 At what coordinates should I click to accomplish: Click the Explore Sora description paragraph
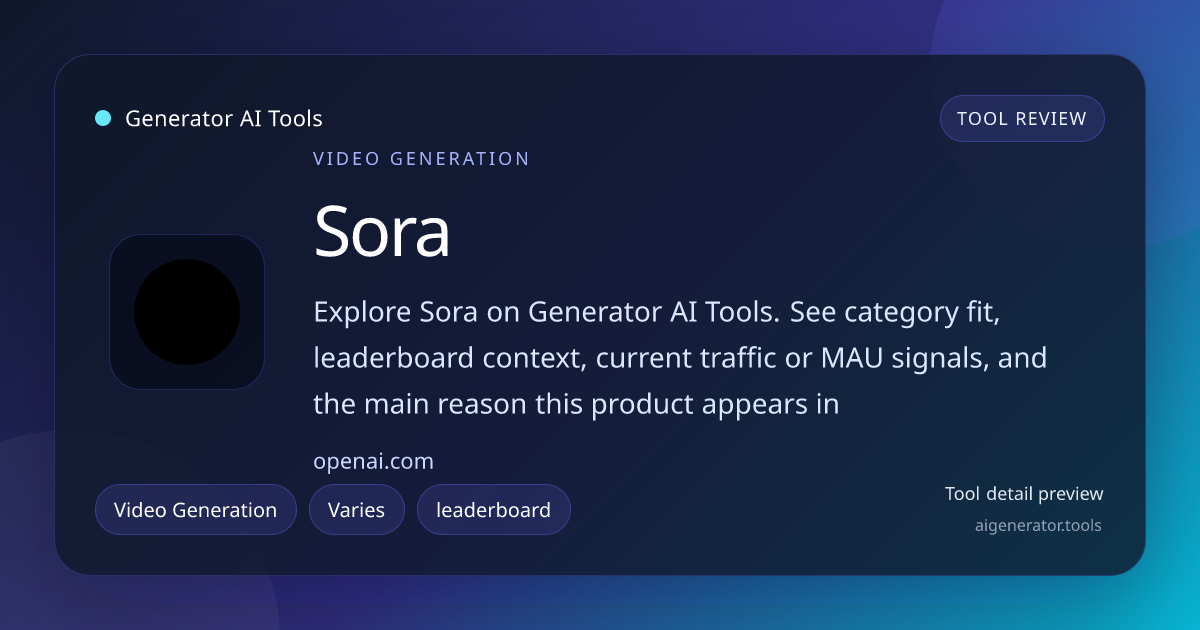click(680, 358)
